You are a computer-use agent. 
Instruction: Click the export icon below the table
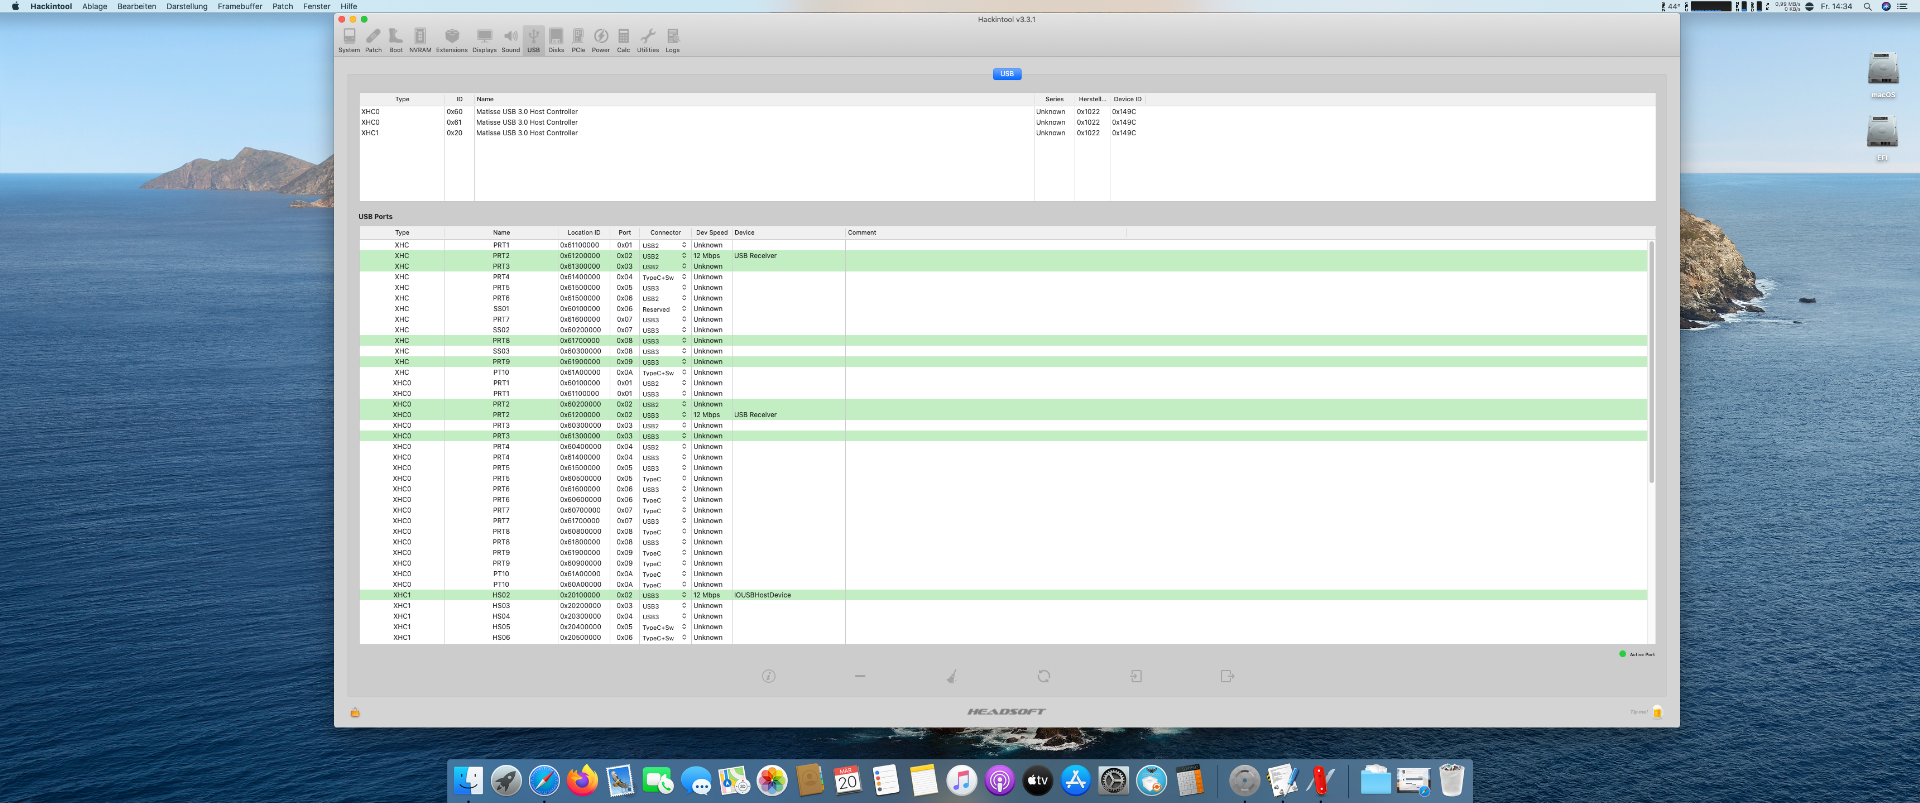pyautogui.click(x=1227, y=676)
